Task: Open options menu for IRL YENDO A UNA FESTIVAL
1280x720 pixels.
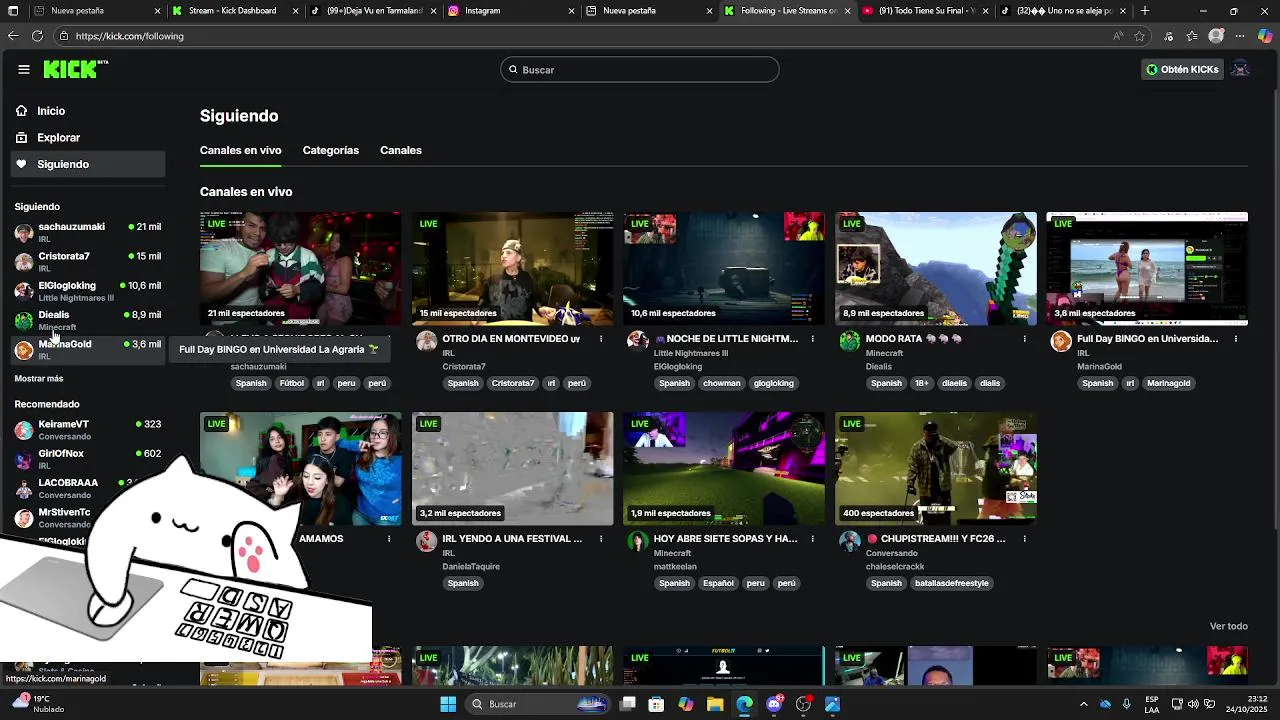Action: (x=601, y=539)
